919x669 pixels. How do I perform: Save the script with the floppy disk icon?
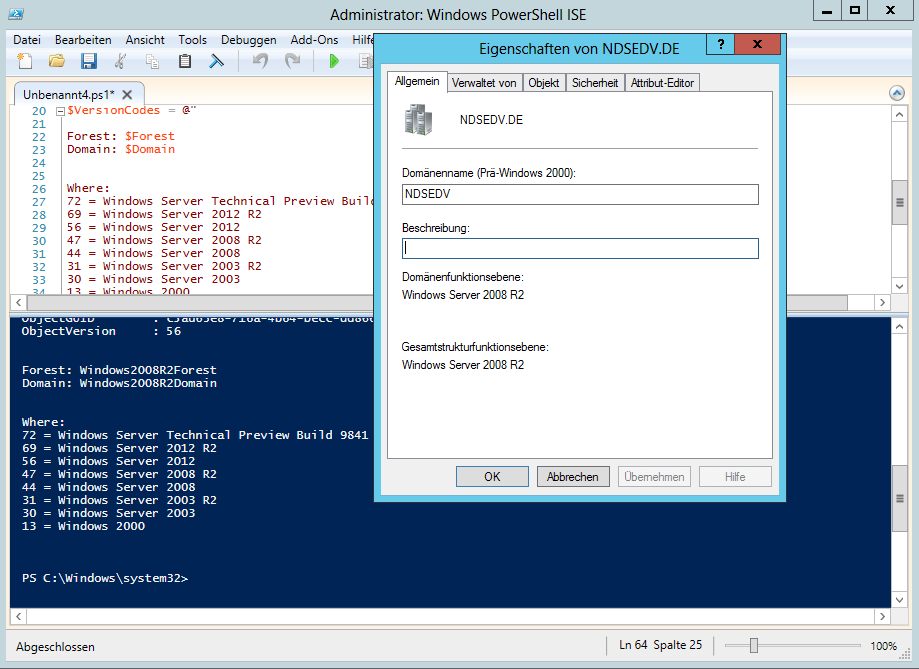[x=89, y=62]
